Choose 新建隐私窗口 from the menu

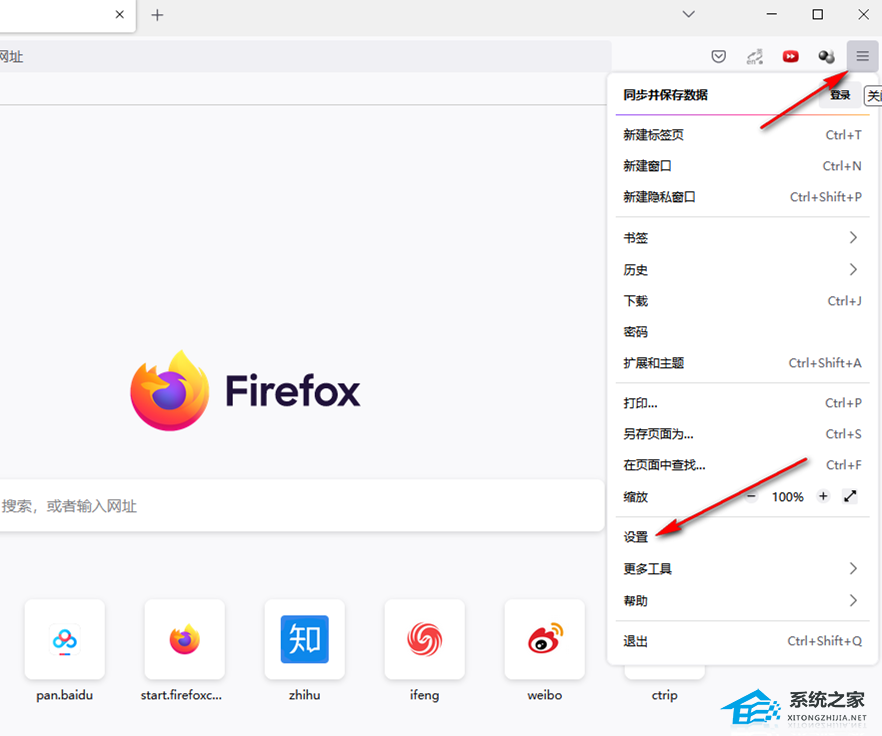(x=742, y=197)
